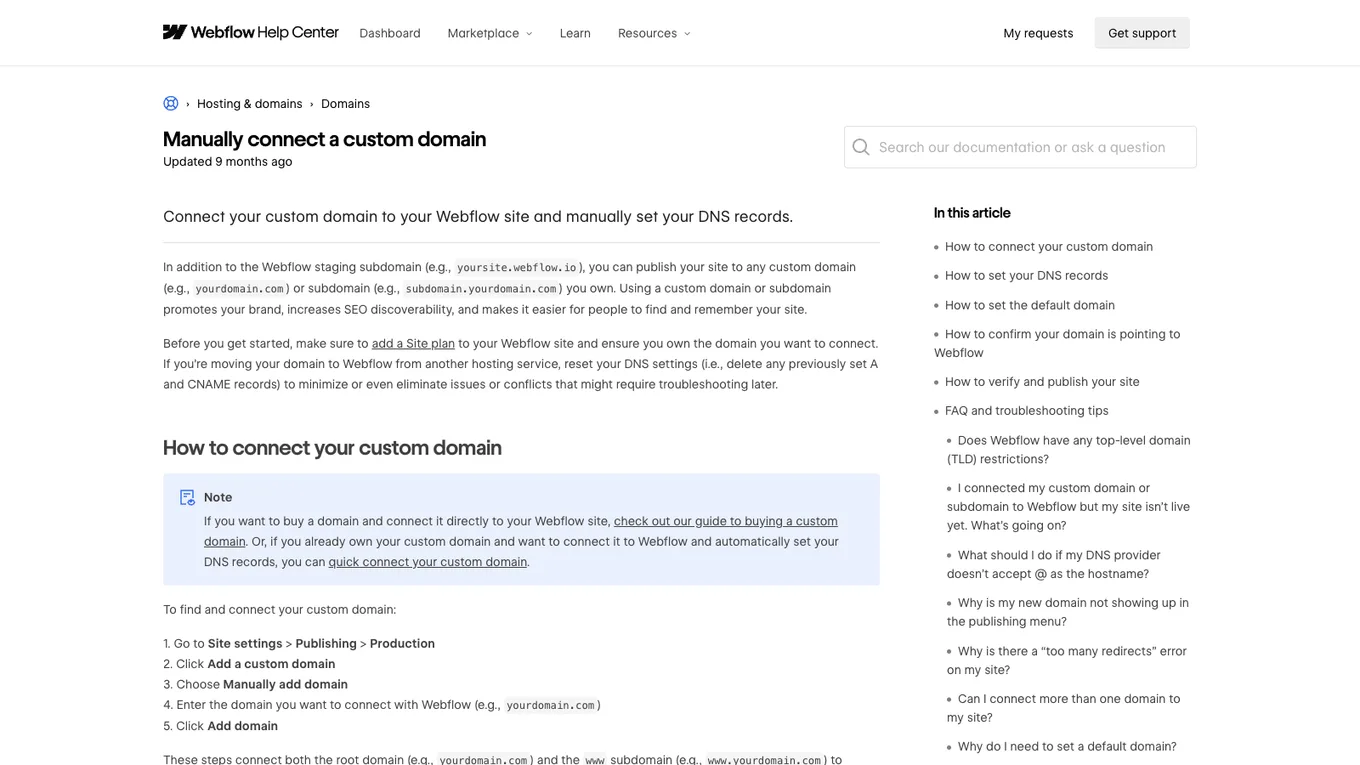Go to Hosting & domains breadcrumb
The height and width of the screenshot is (765, 1360).
coord(249,104)
